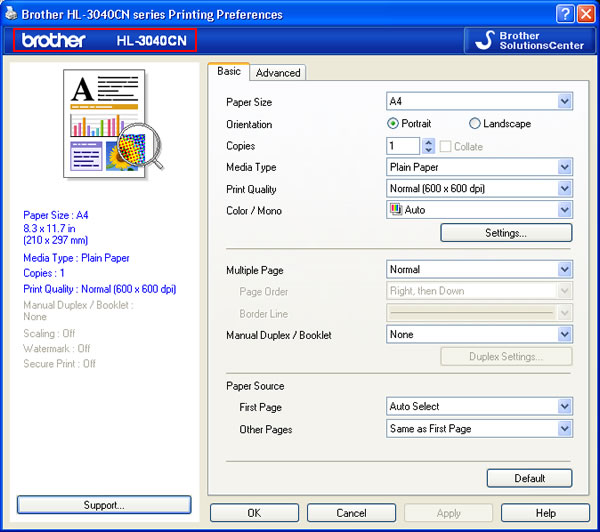Click the Support... button
The height and width of the screenshot is (532, 600).
click(104, 505)
